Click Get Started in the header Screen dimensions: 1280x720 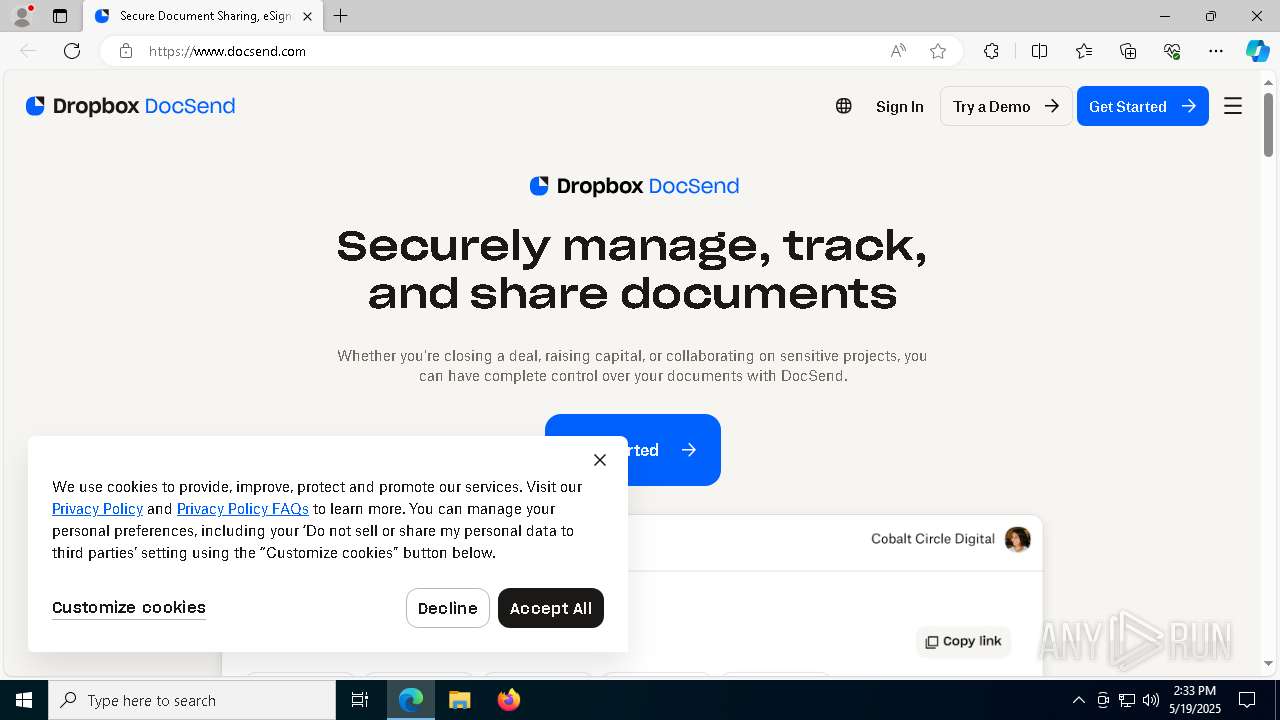[1143, 106]
